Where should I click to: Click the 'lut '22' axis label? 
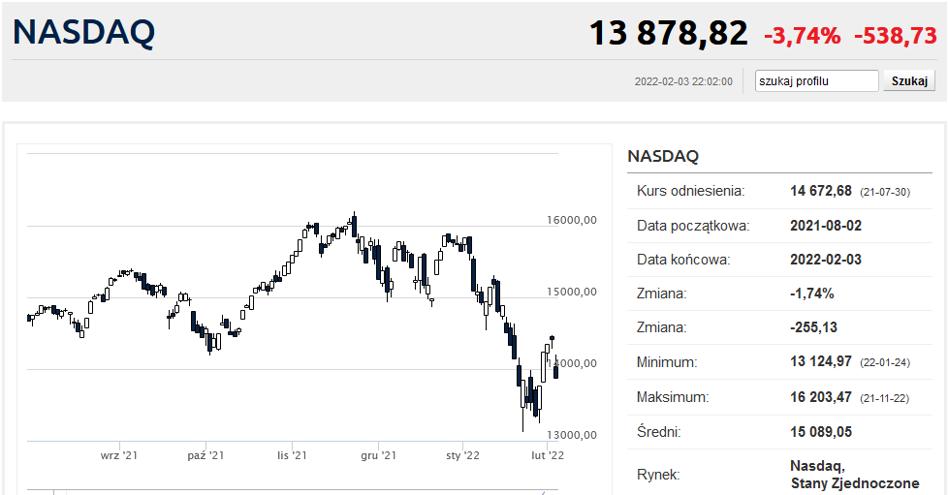548,455
